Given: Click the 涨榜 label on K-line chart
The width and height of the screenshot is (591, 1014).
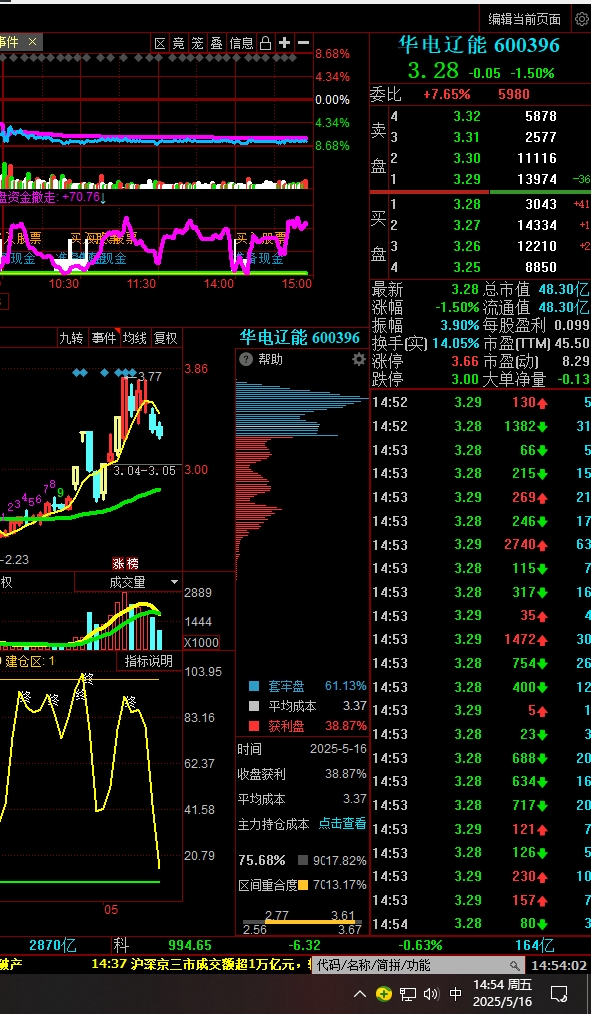Looking at the screenshot, I should pyautogui.click(x=125, y=564).
